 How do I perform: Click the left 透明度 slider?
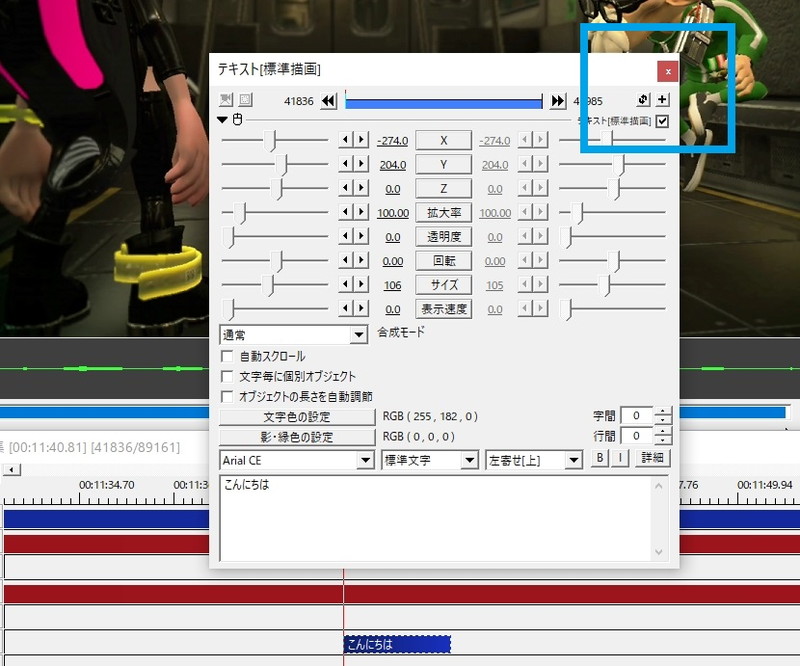[275, 236]
